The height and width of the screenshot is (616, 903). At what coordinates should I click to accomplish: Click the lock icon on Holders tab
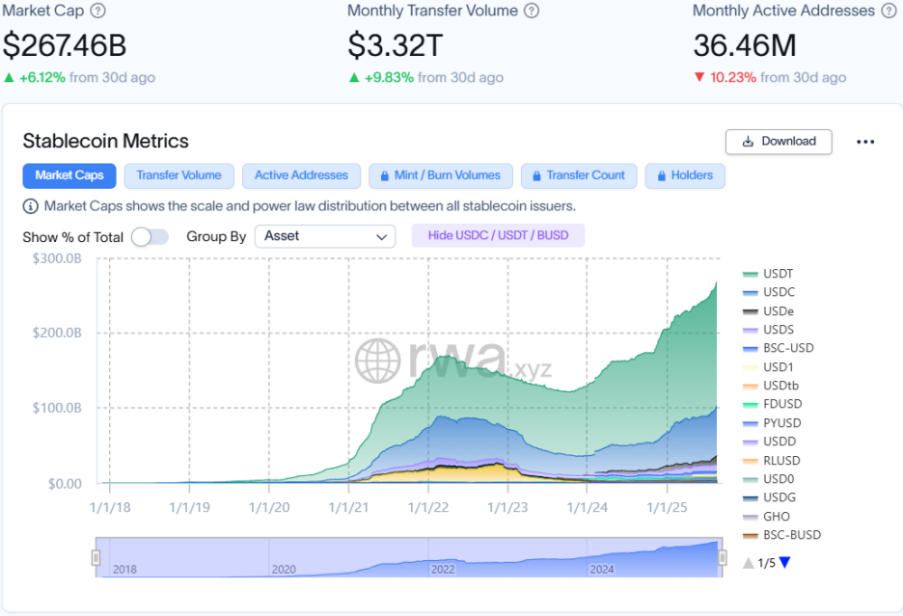661,176
